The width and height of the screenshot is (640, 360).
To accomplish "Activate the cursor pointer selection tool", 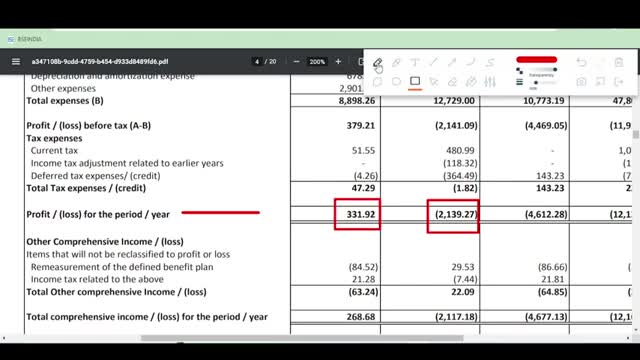I will 433,82.
